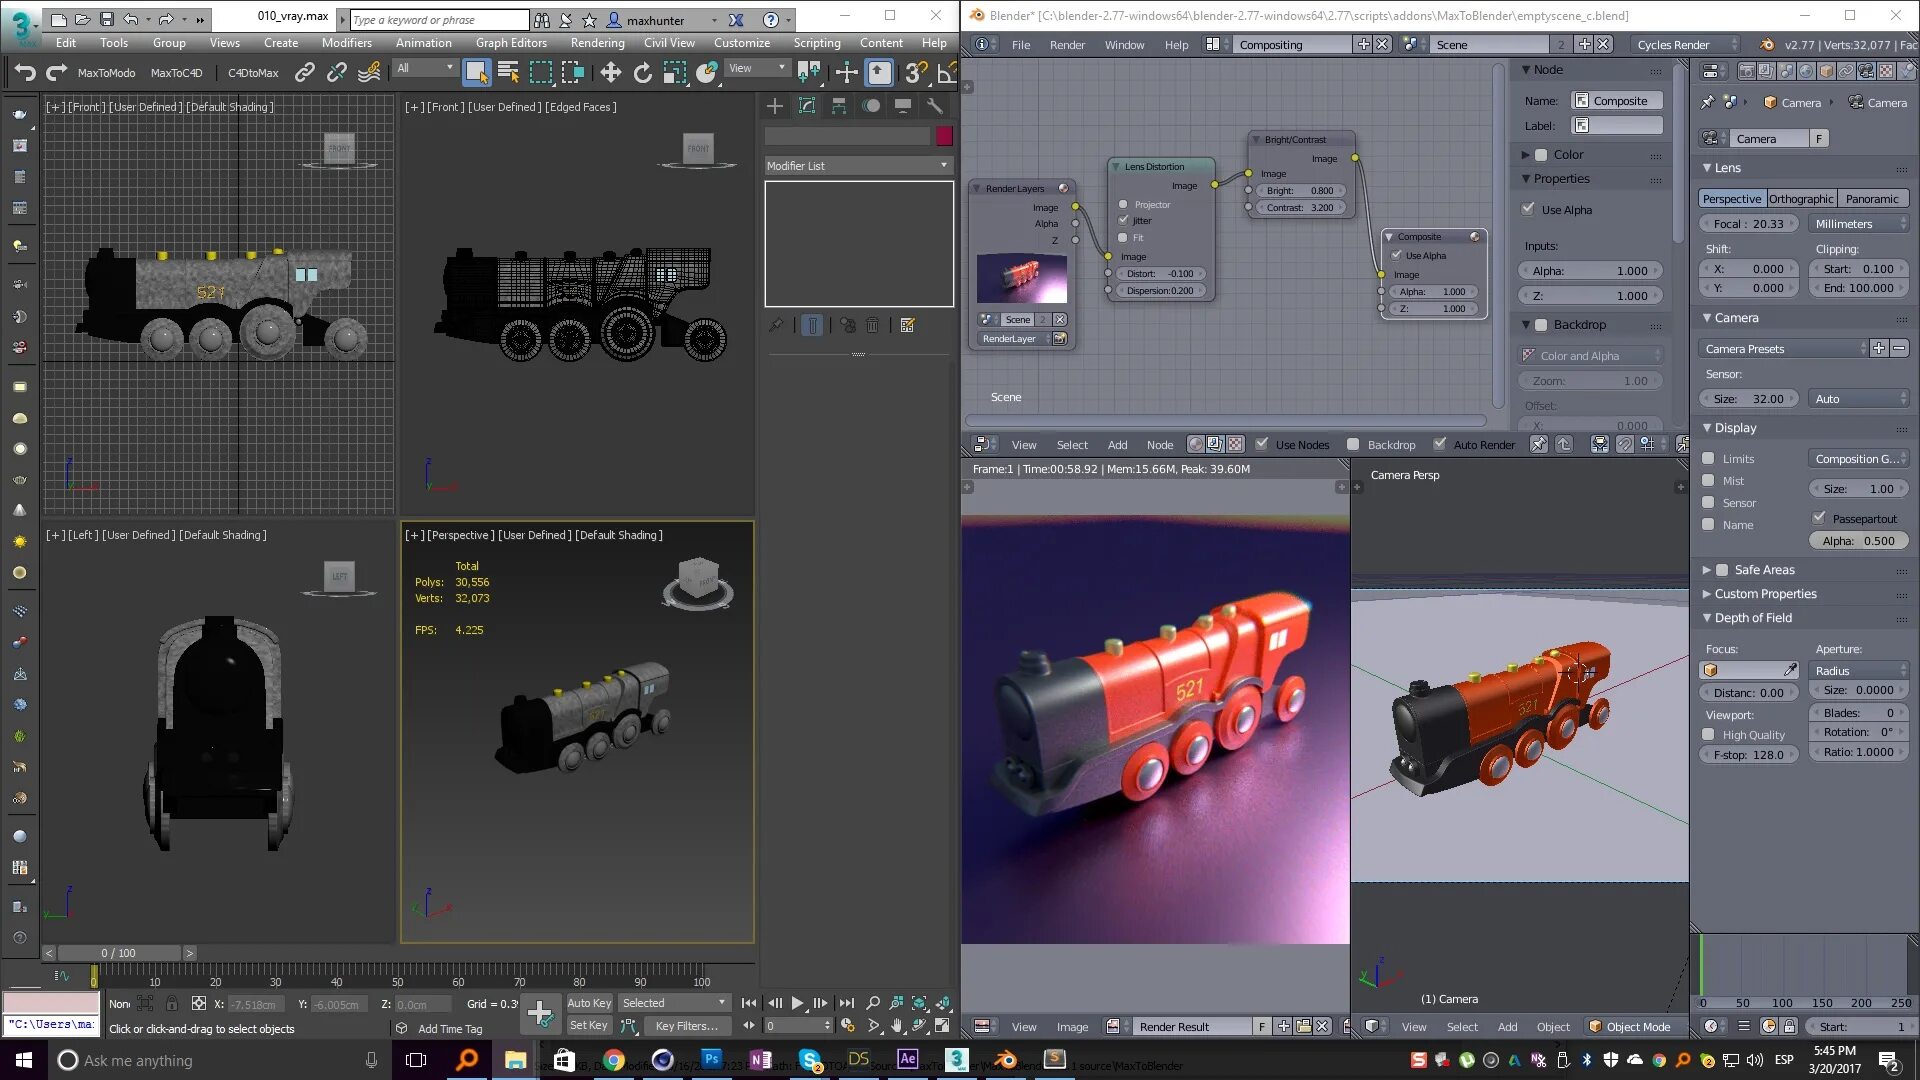Click Set Key large plus icon

(540, 1014)
